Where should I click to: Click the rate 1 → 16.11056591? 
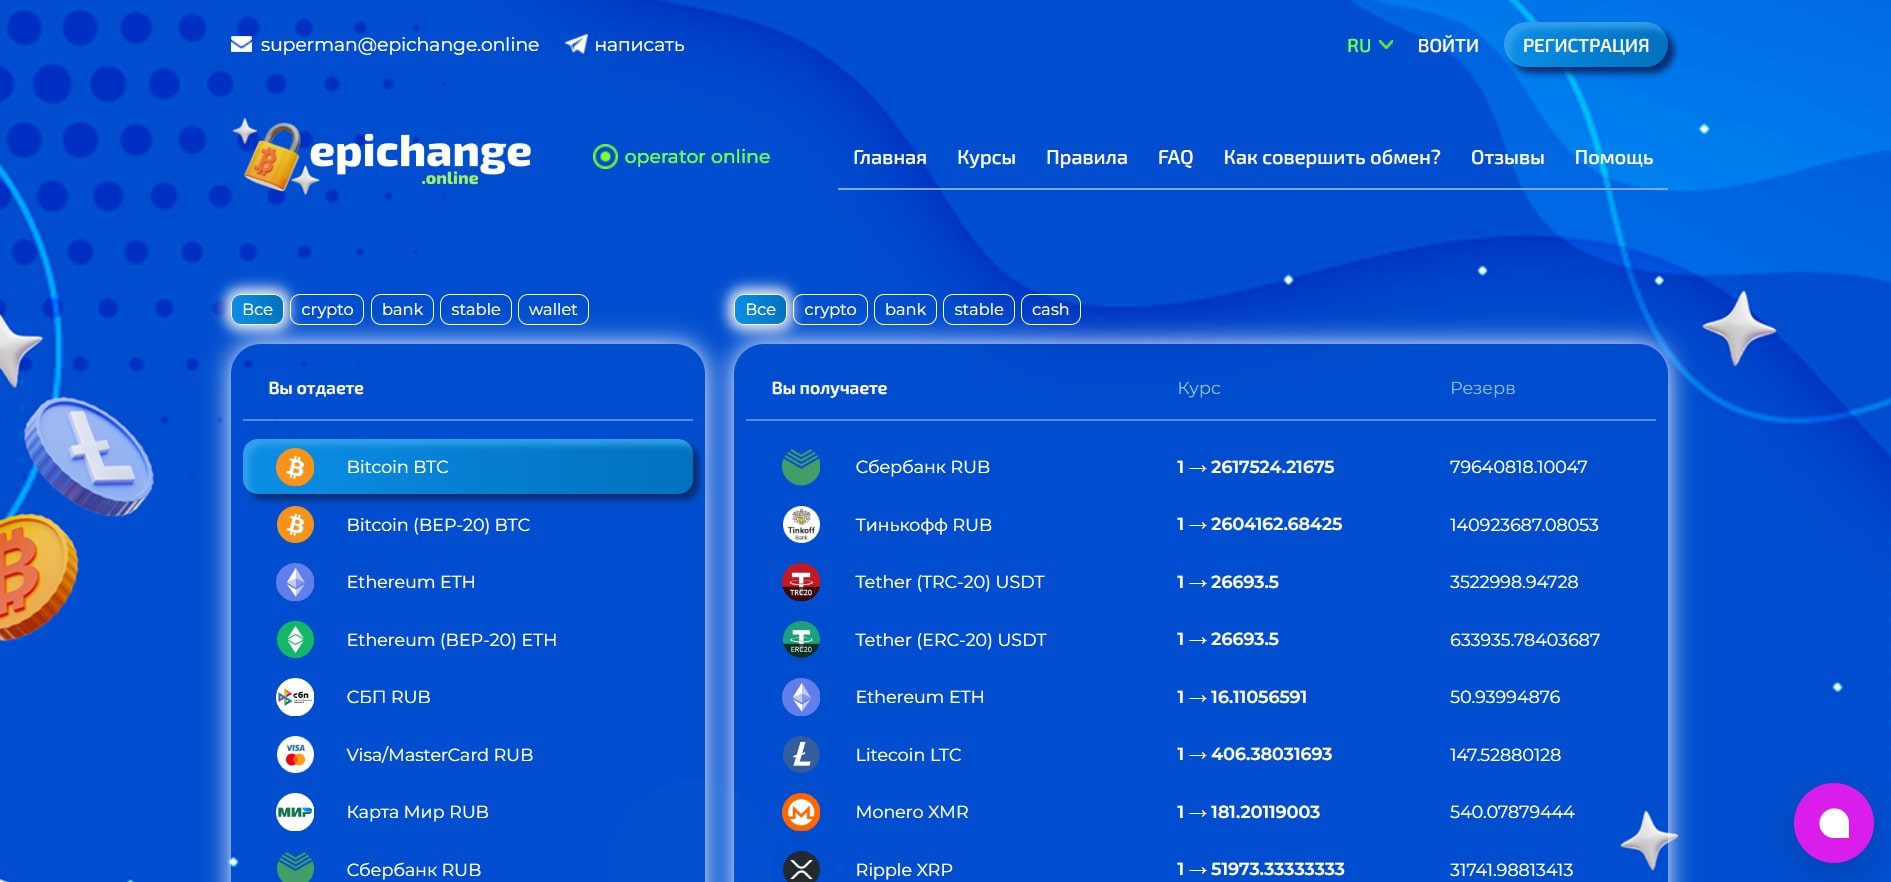coord(1241,697)
